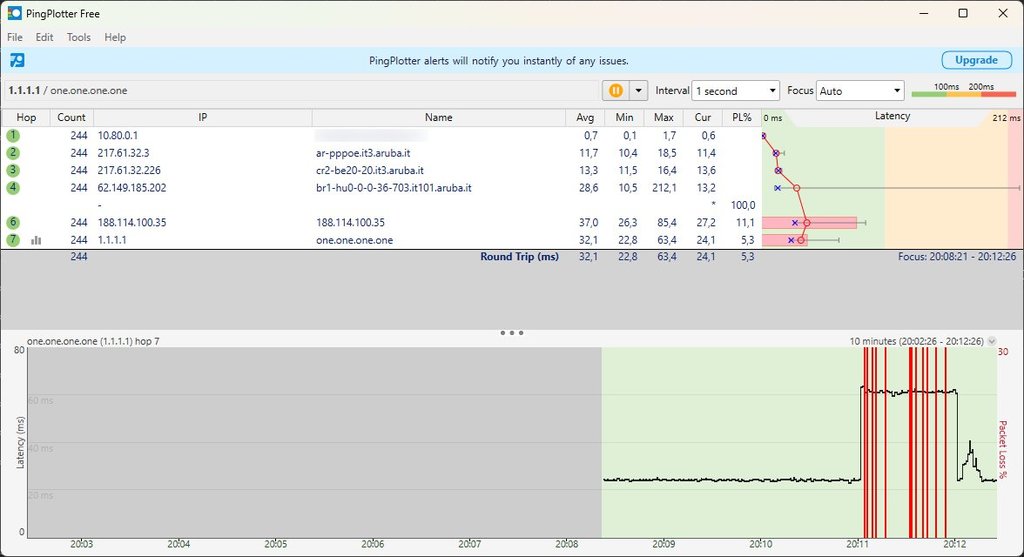Click hostname br1-hu0-0-0-36-703.it101.aruba.it
Viewport: 1024px width, 557px height.
(394, 187)
